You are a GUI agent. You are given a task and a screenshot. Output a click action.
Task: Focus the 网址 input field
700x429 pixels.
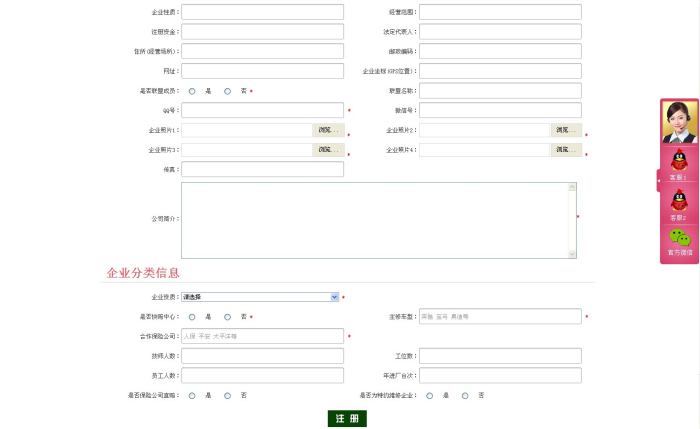click(x=262, y=71)
